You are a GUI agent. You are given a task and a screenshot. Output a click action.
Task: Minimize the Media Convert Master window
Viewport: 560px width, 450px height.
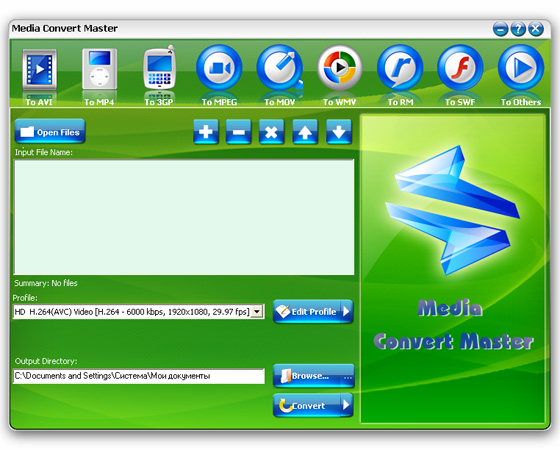(500, 29)
